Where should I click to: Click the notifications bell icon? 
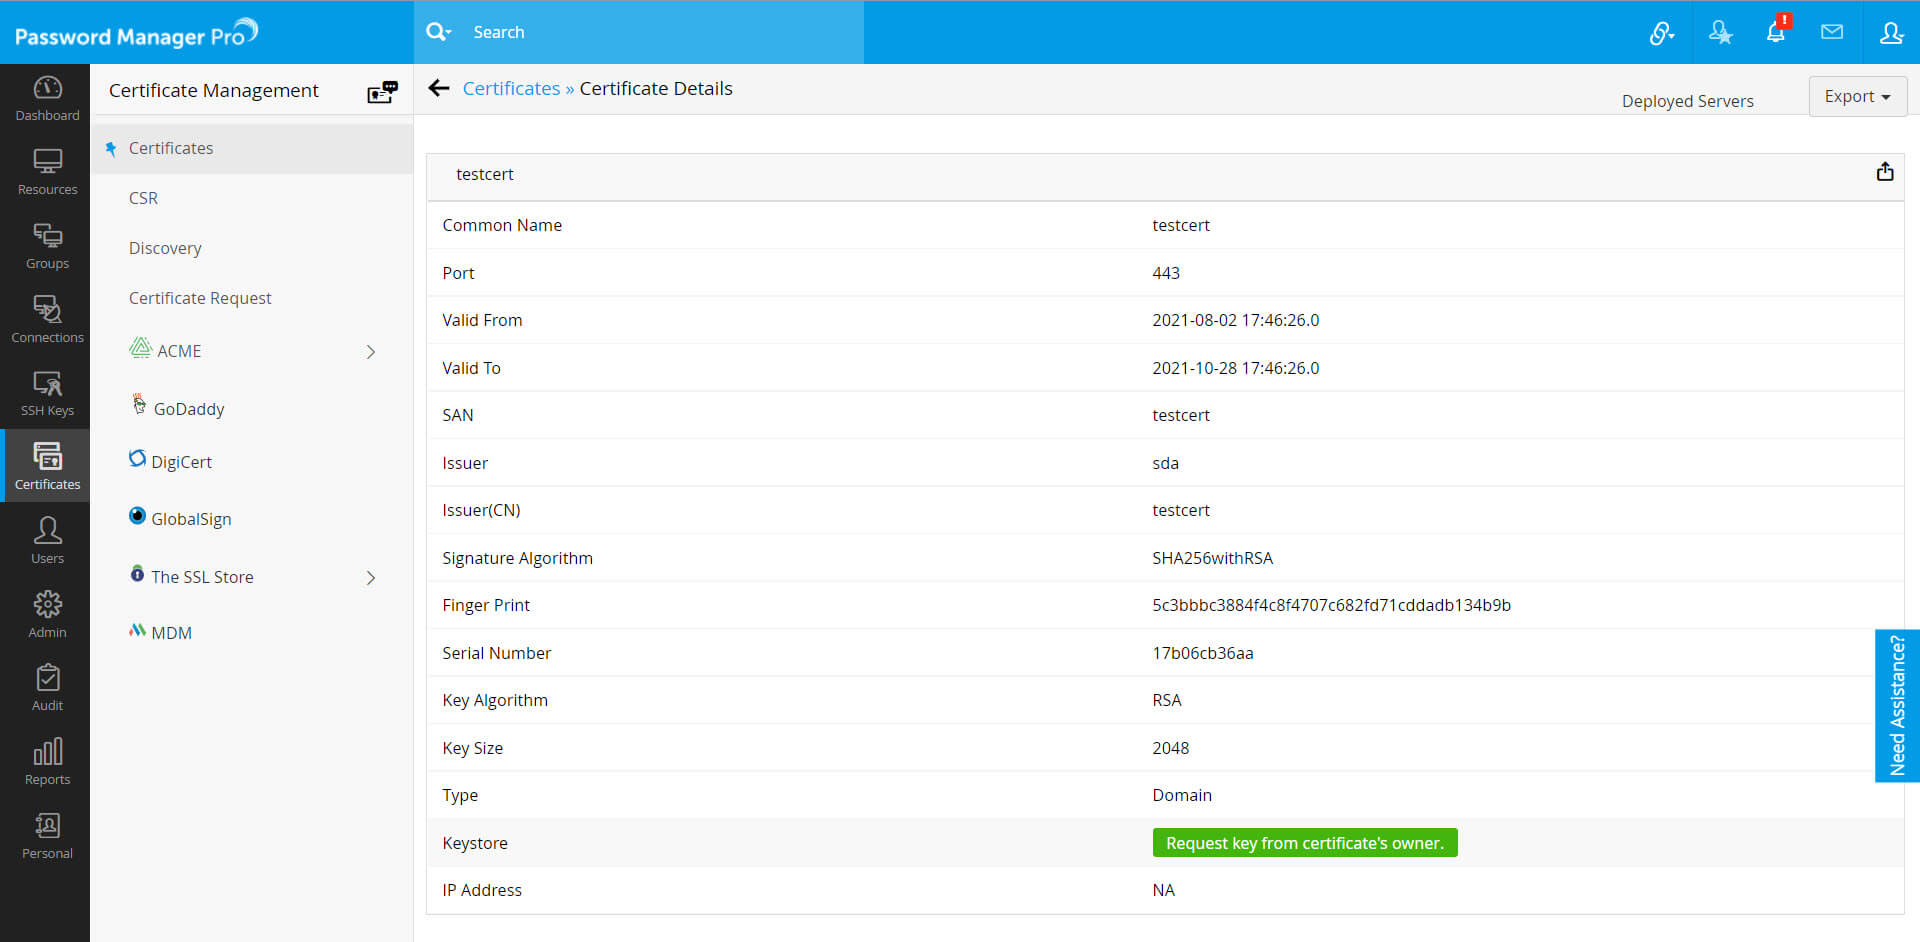[x=1776, y=32]
